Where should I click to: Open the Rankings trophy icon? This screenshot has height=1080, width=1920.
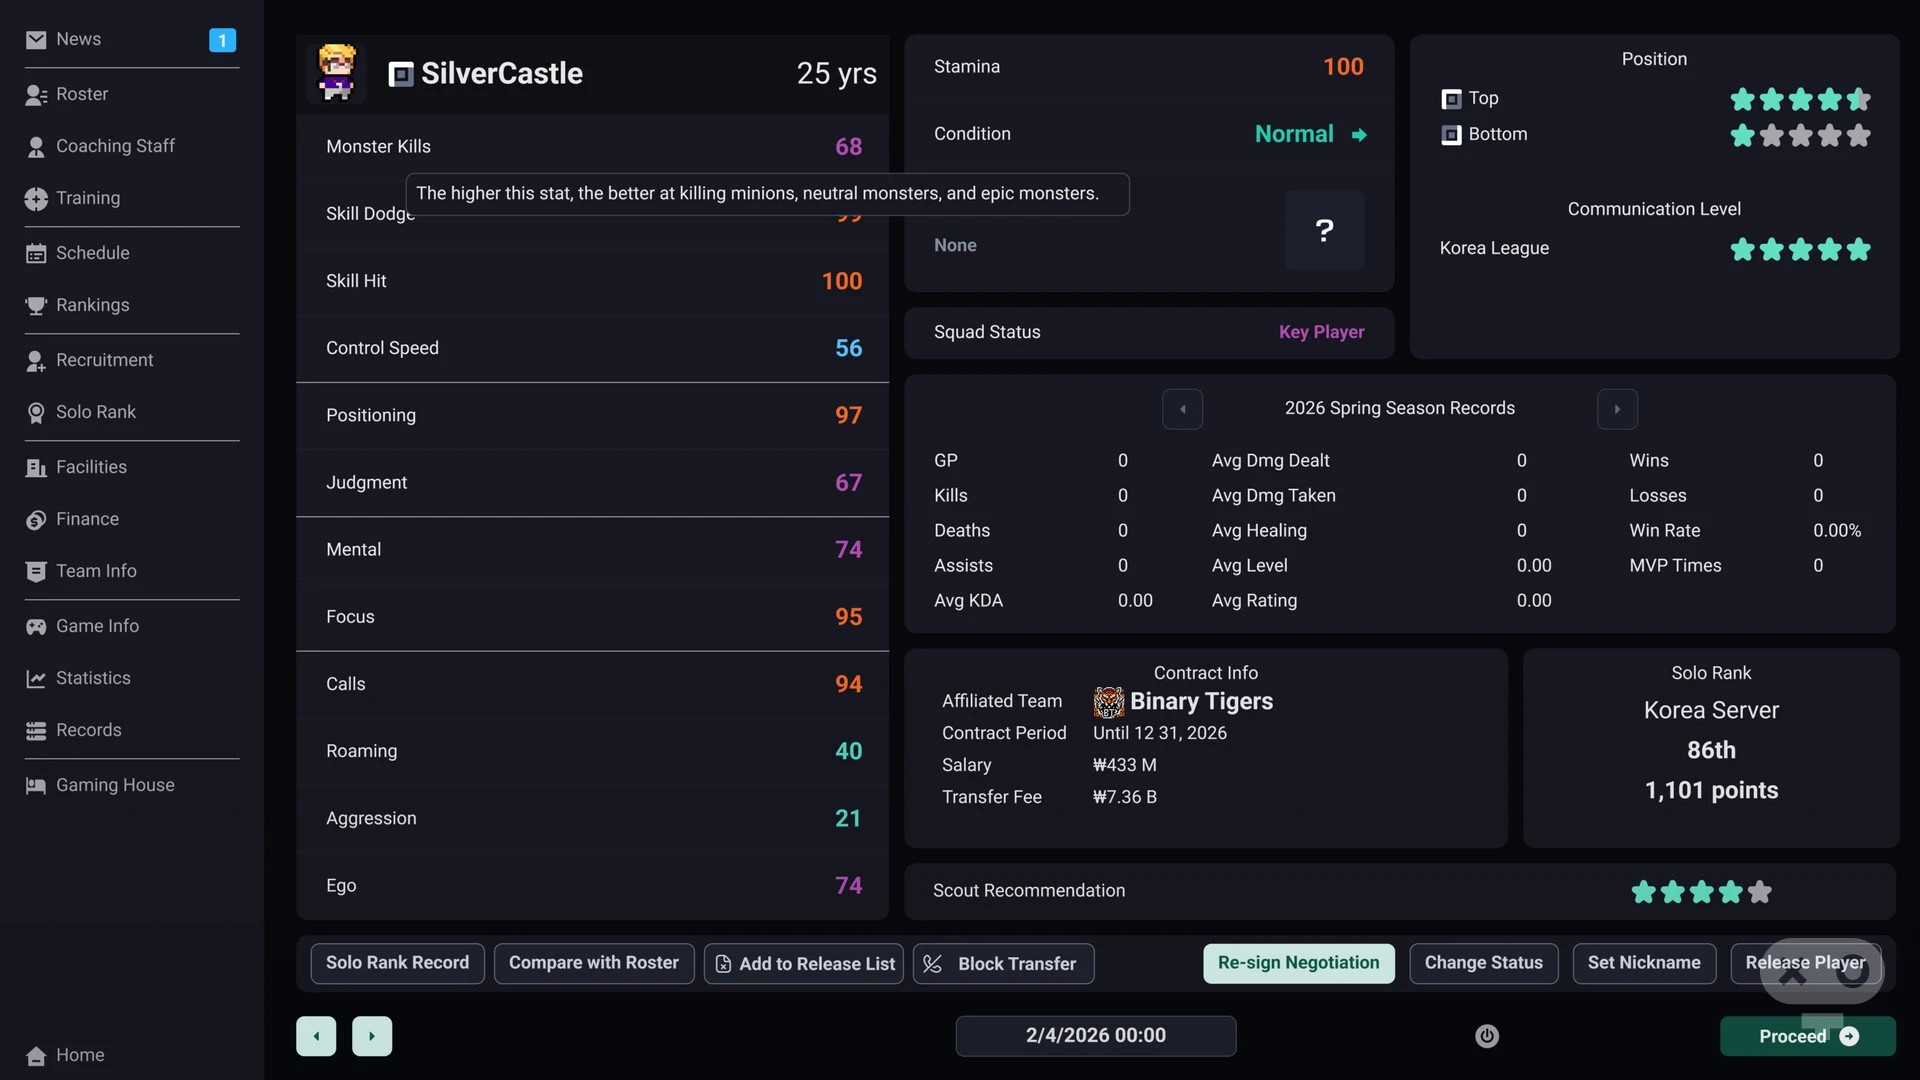tap(36, 306)
